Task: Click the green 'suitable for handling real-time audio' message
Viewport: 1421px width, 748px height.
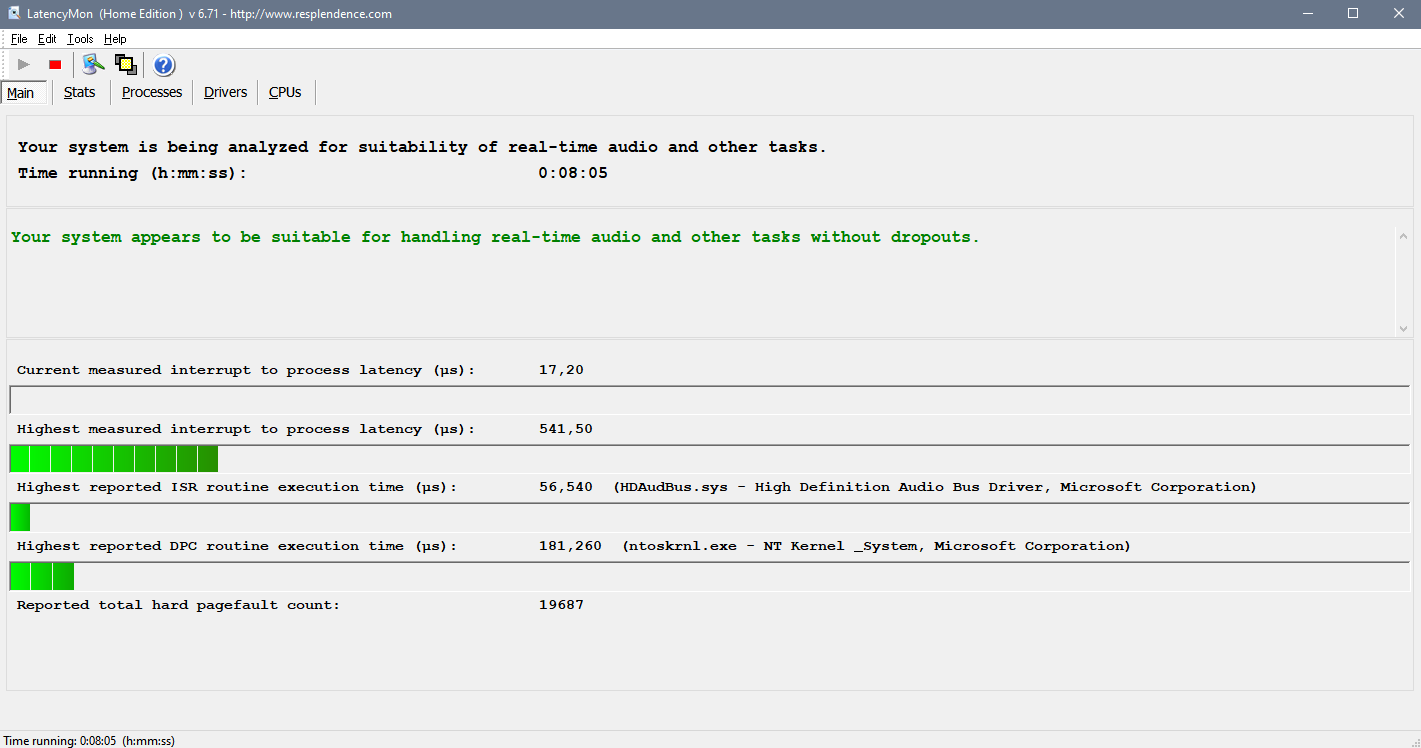Action: [495, 237]
